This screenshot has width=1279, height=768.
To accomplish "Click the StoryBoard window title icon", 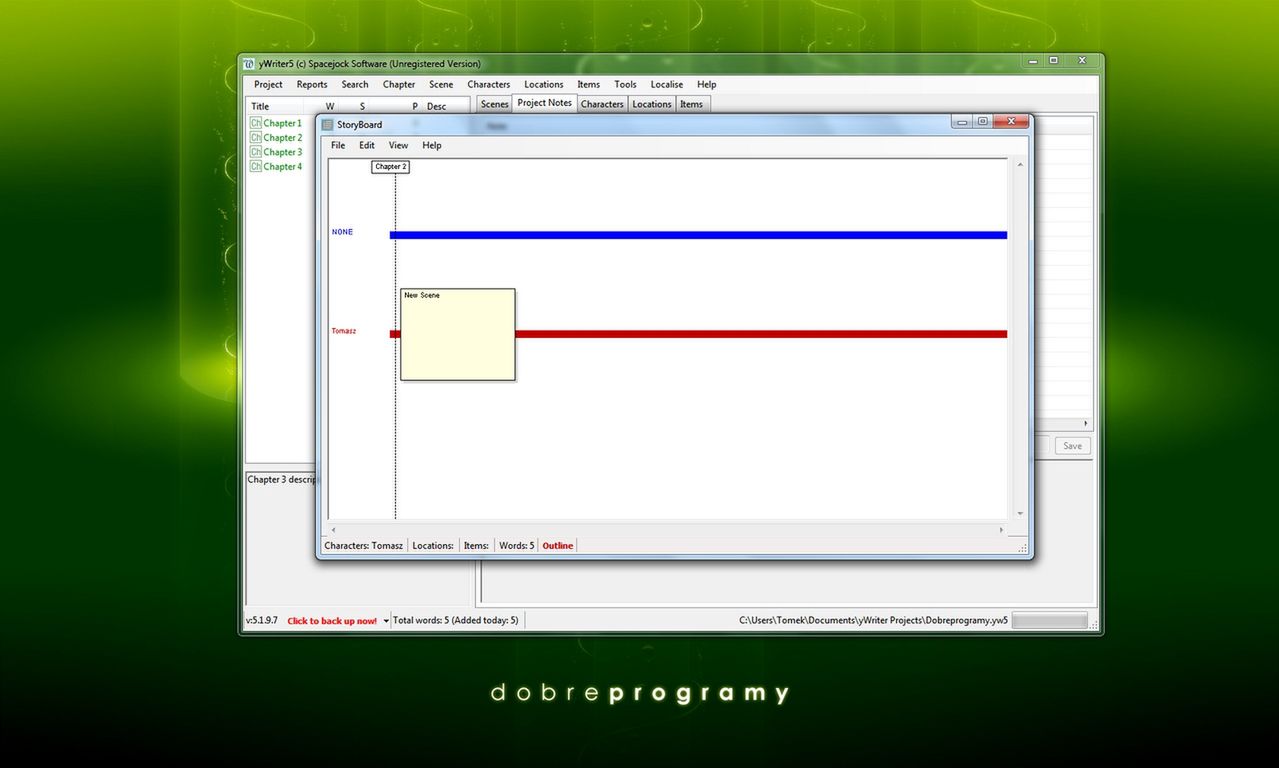I will point(327,125).
